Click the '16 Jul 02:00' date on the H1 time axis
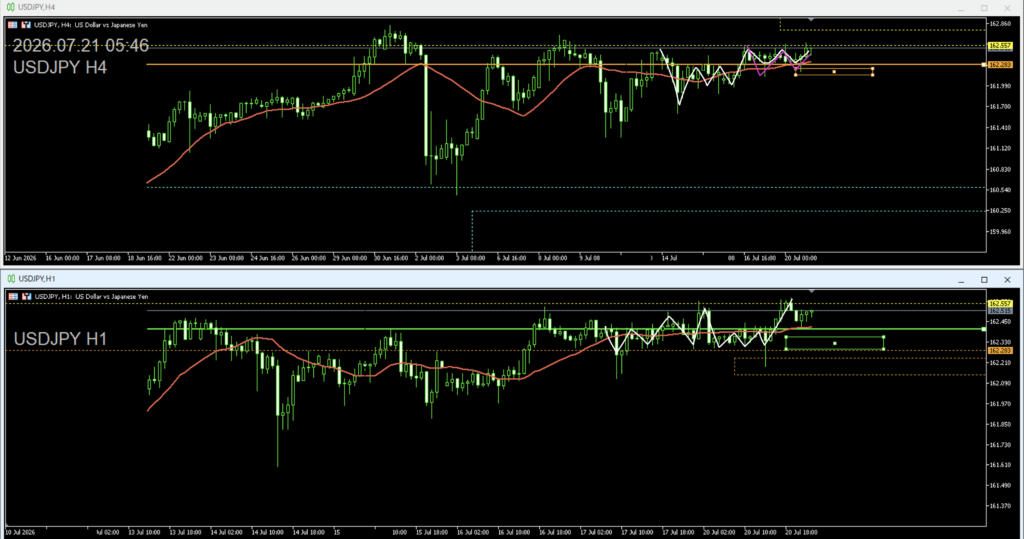Image resolution: width=1024 pixels, height=539 pixels. (x=473, y=532)
